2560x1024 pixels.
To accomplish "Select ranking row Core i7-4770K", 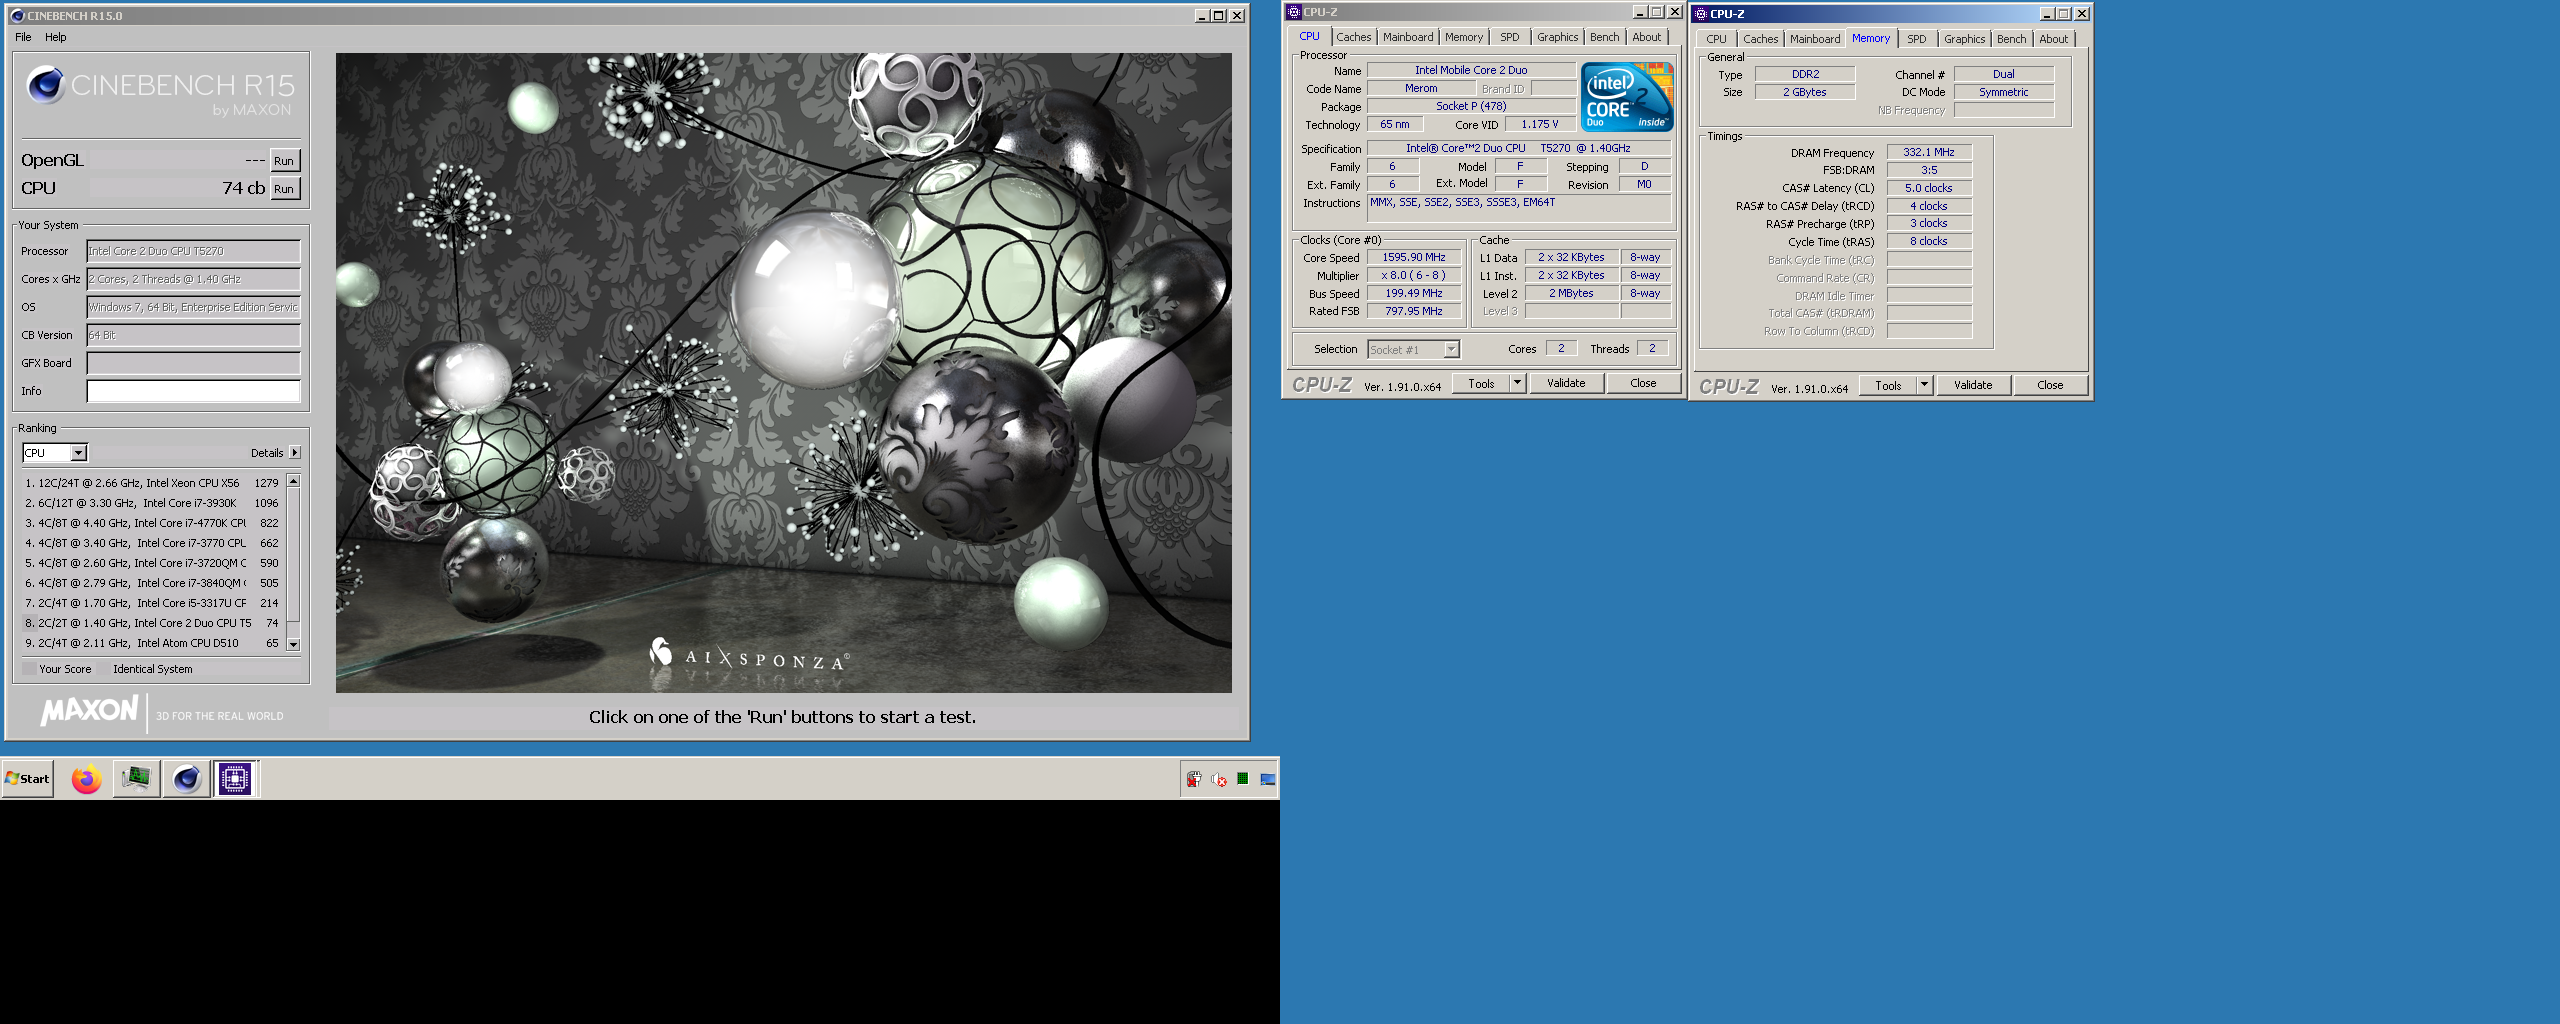I will click(152, 523).
